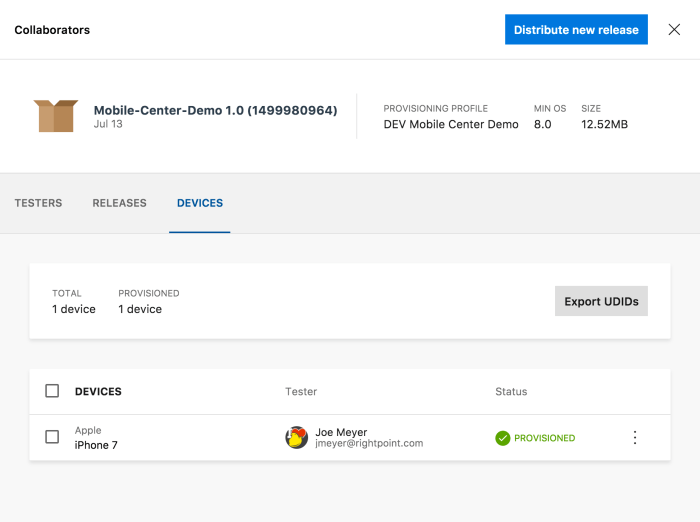The width and height of the screenshot is (700, 522).
Task: Click the Mobile-Center-Demo 1.0 release title
Action: tap(215, 110)
